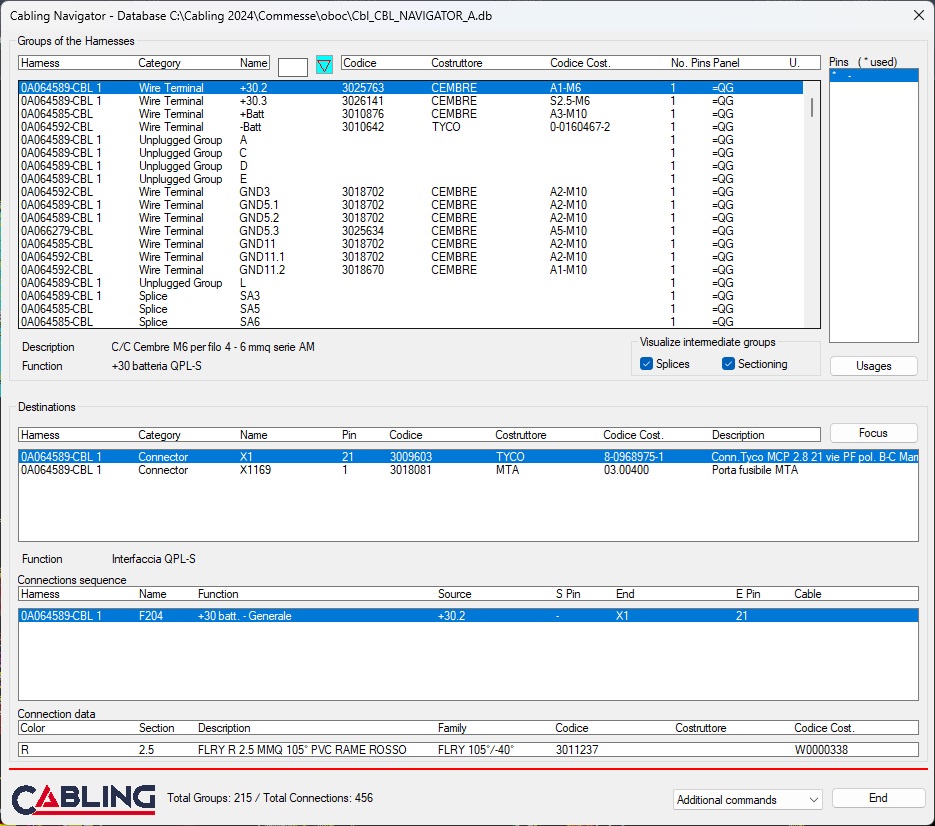935x826 pixels.
Task: Select the +Batt wire terminal row
Action: [411, 114]
